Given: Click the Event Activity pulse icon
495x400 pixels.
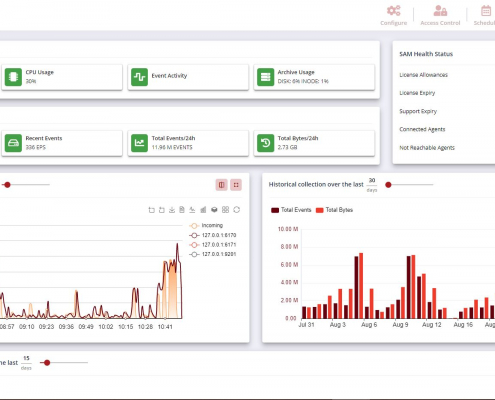Looking at the screenshot, I should [139, 77].
